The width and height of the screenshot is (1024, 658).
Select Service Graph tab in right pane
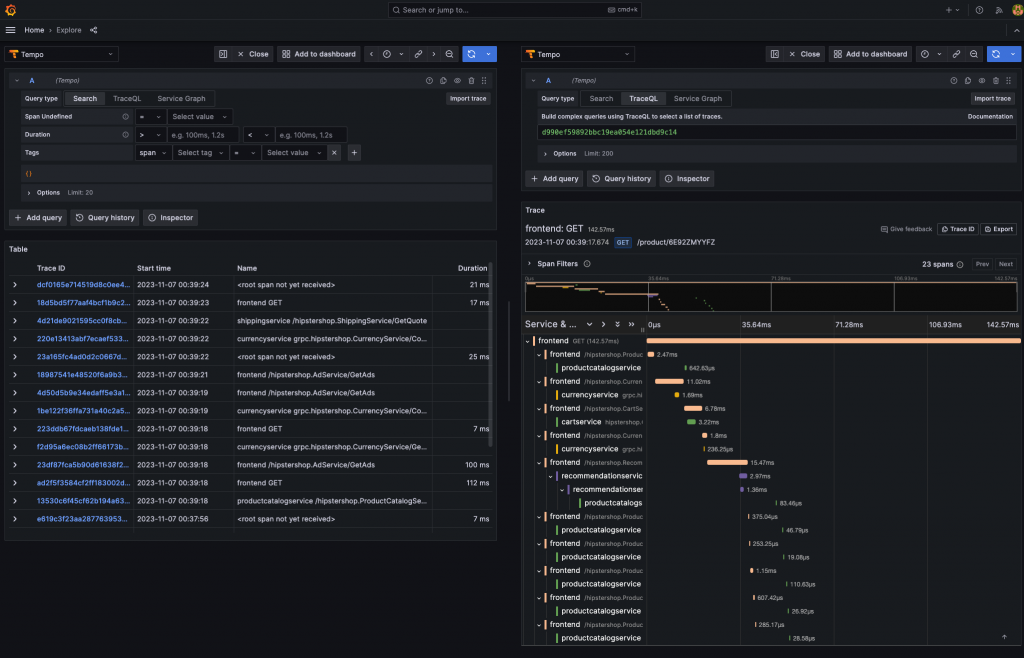point(697,99)
